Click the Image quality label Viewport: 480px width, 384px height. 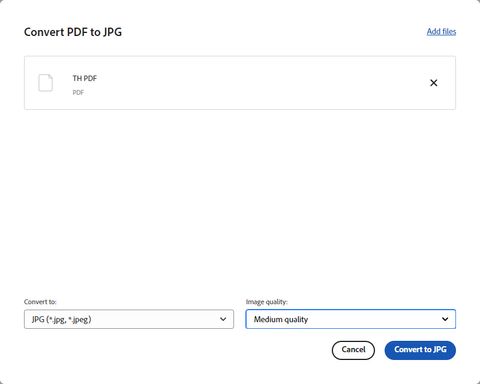click(x=267, y=302)
